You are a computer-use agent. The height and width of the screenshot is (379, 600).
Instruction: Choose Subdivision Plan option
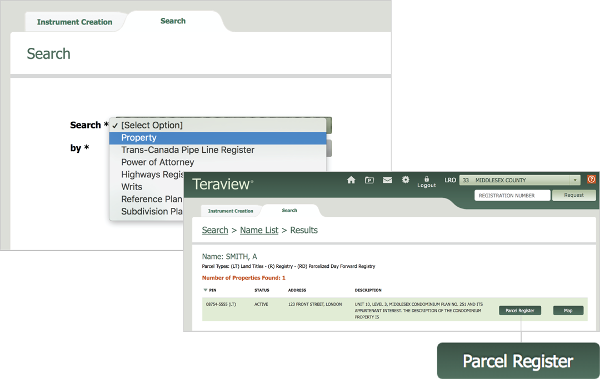point(147,211)
